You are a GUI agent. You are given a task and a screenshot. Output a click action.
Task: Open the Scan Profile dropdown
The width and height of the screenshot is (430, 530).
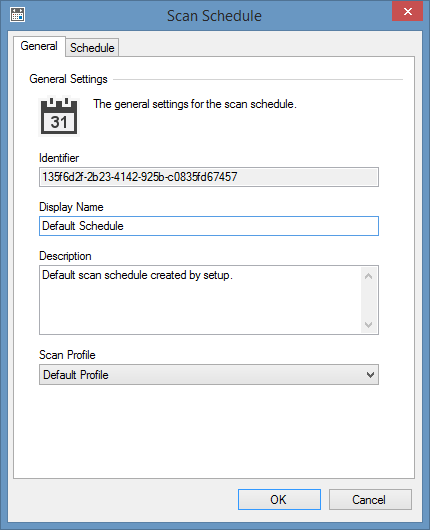[x=209, y=375]
